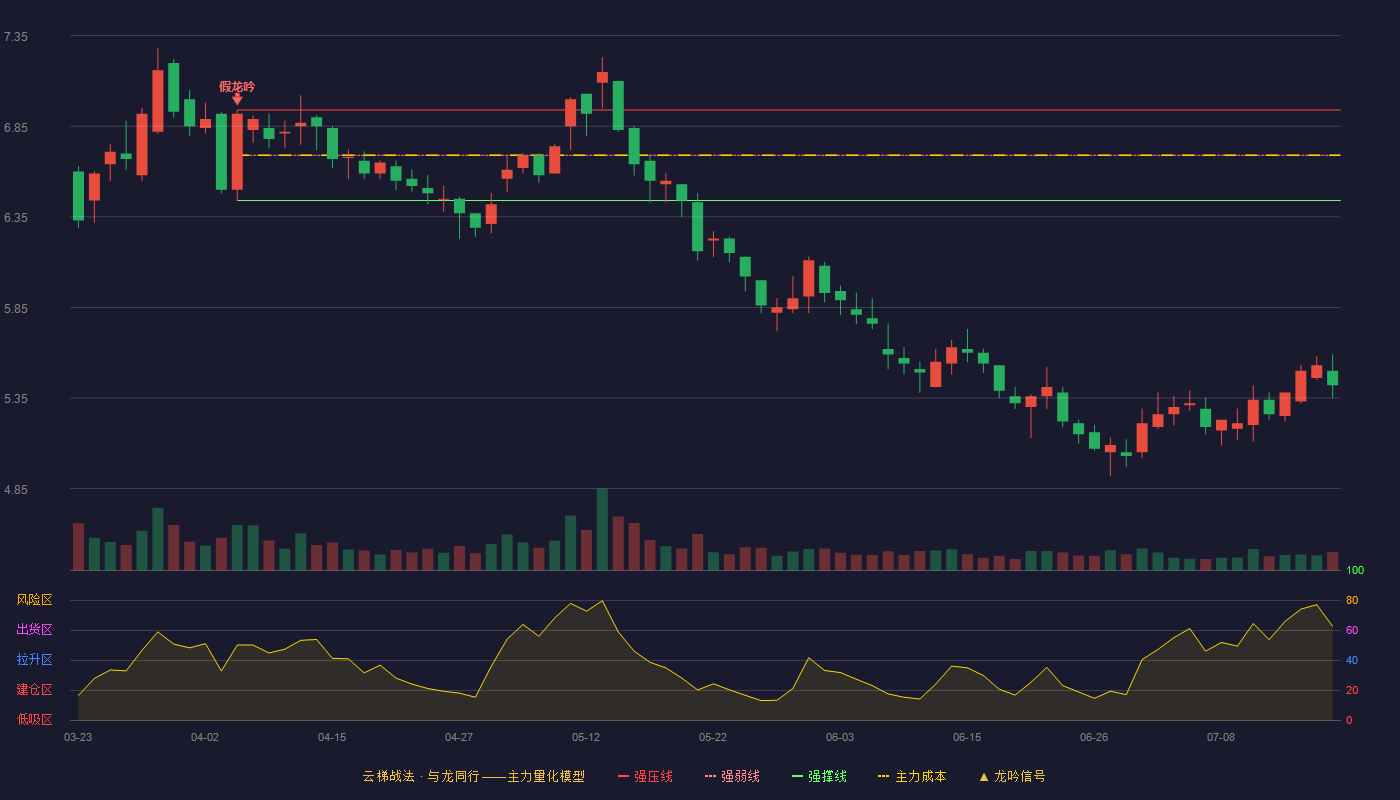Screen dimensions: 1400x800
Task: Click the 建仓区 zone label
Action: (35, 690)
